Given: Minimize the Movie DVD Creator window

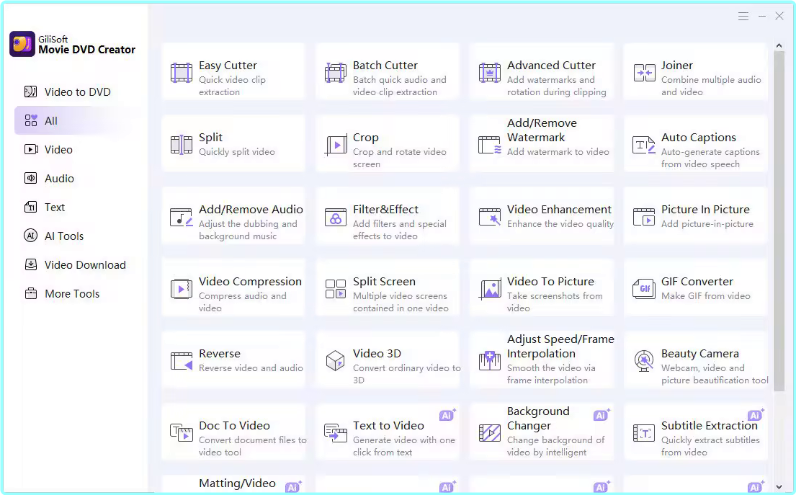Looking at the screenshot, I should (x=762, y=16).
